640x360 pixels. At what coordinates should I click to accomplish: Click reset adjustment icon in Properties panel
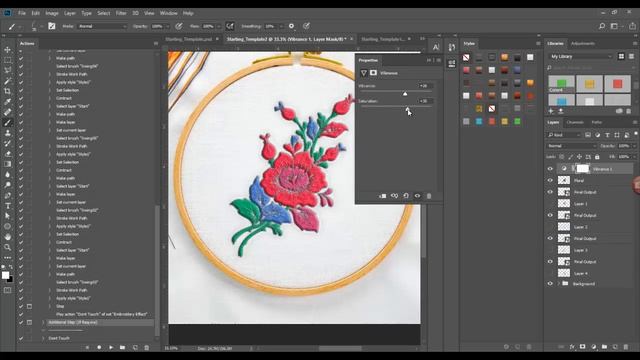click(406, 196)
